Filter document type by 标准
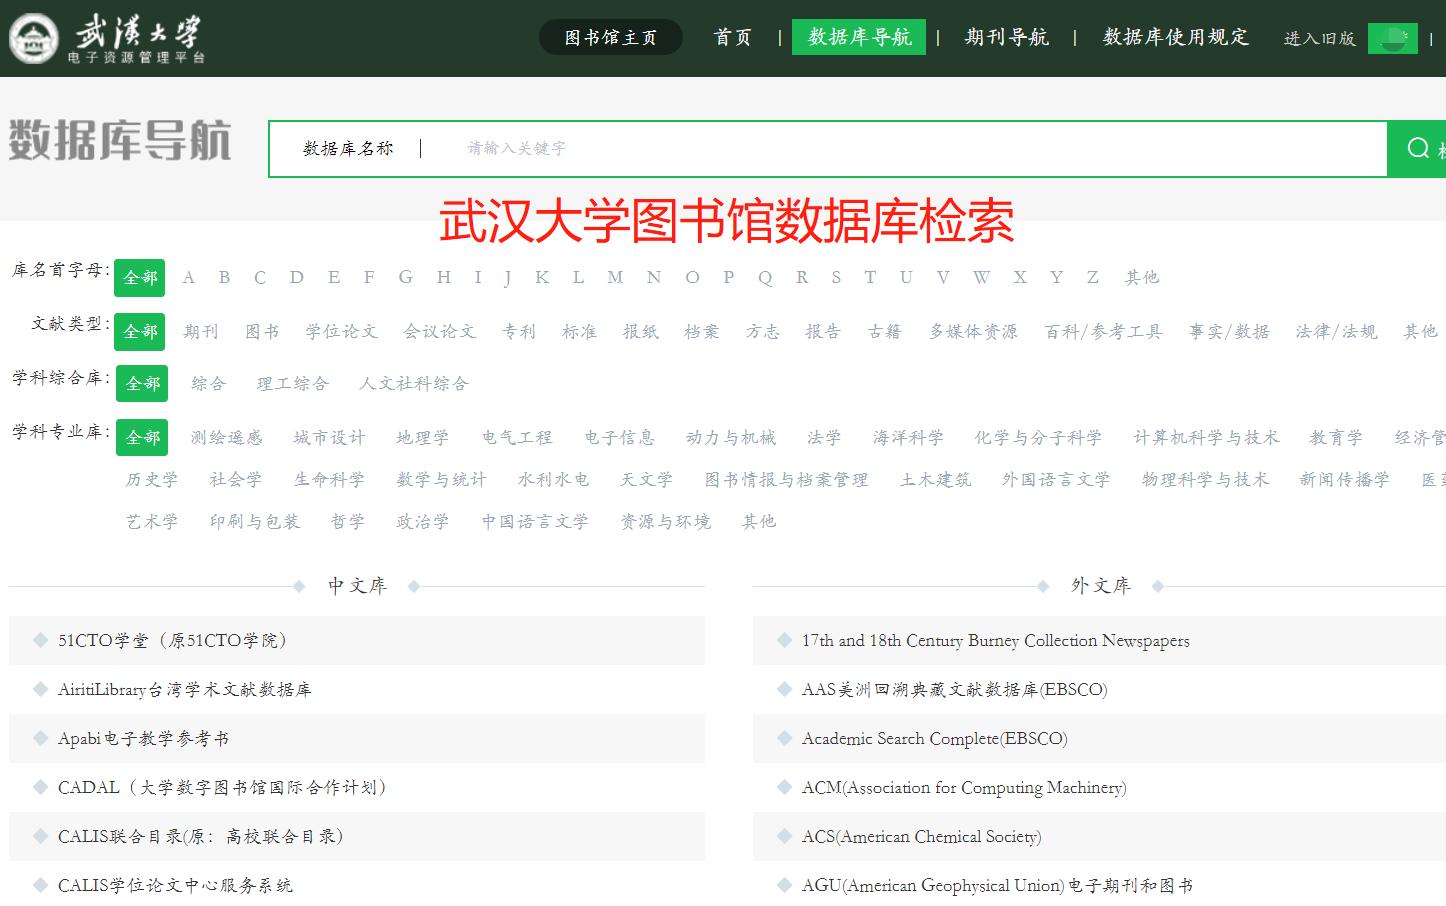Screen dimensions: 1446x906 click(579, 331)
